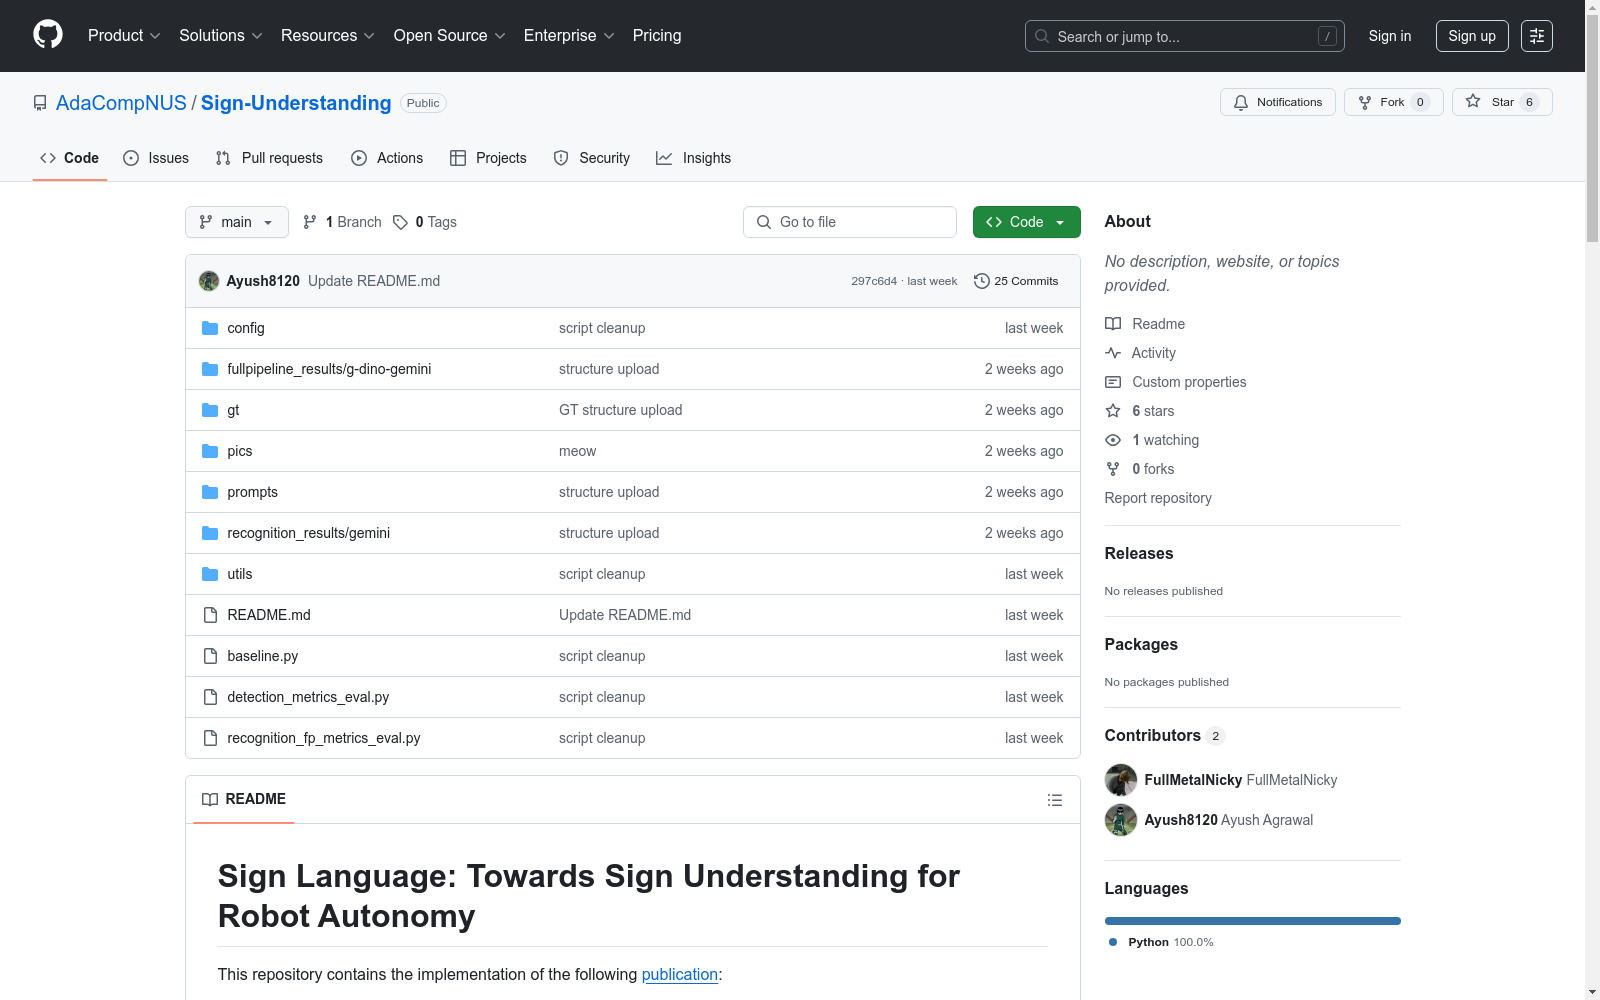Click the Go to file input
Screen dimensions: 1600x1000
pos(850,222)
